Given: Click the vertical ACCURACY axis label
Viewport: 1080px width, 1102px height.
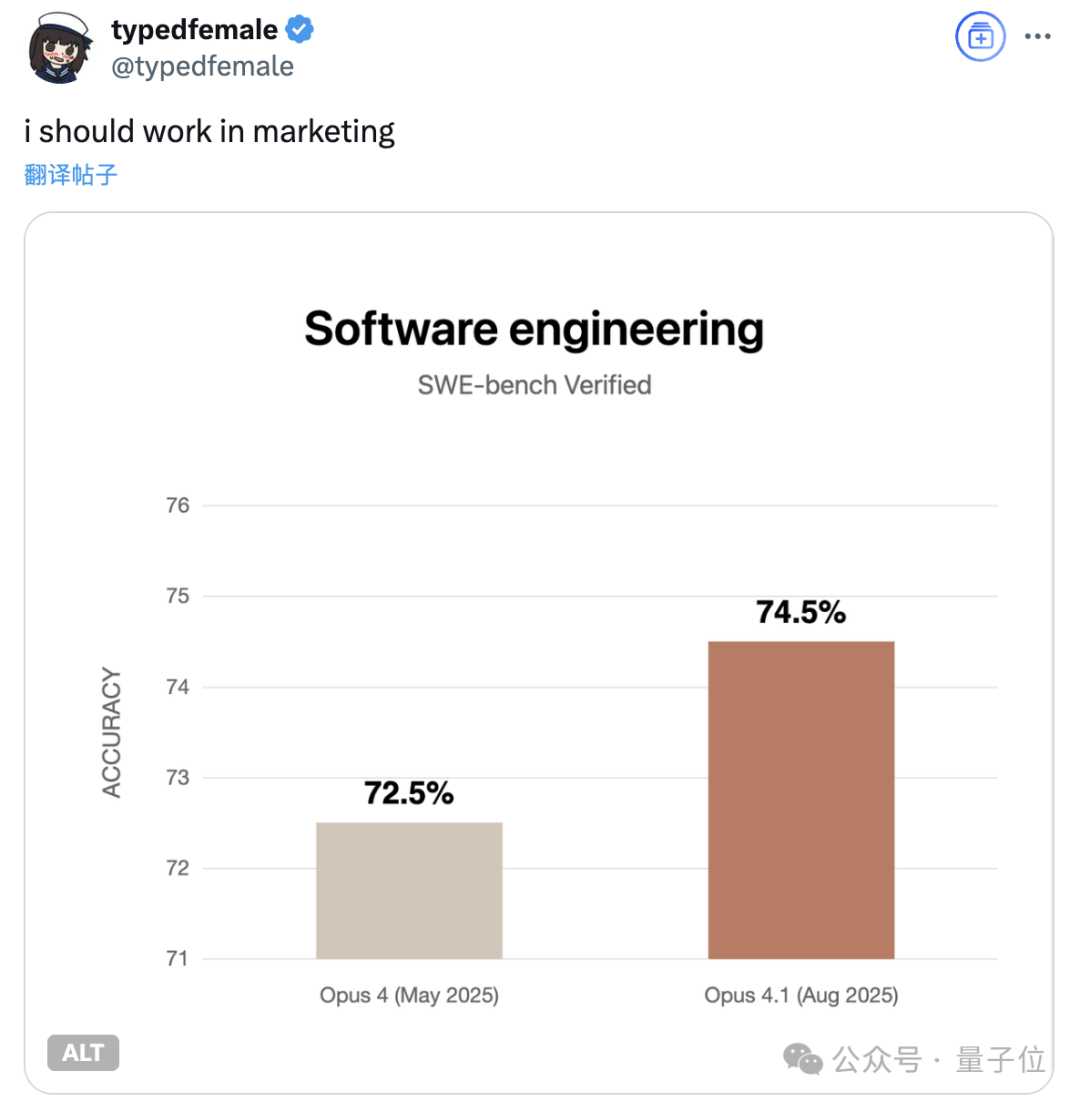Looking at the screenshot, I should point(112,732).
